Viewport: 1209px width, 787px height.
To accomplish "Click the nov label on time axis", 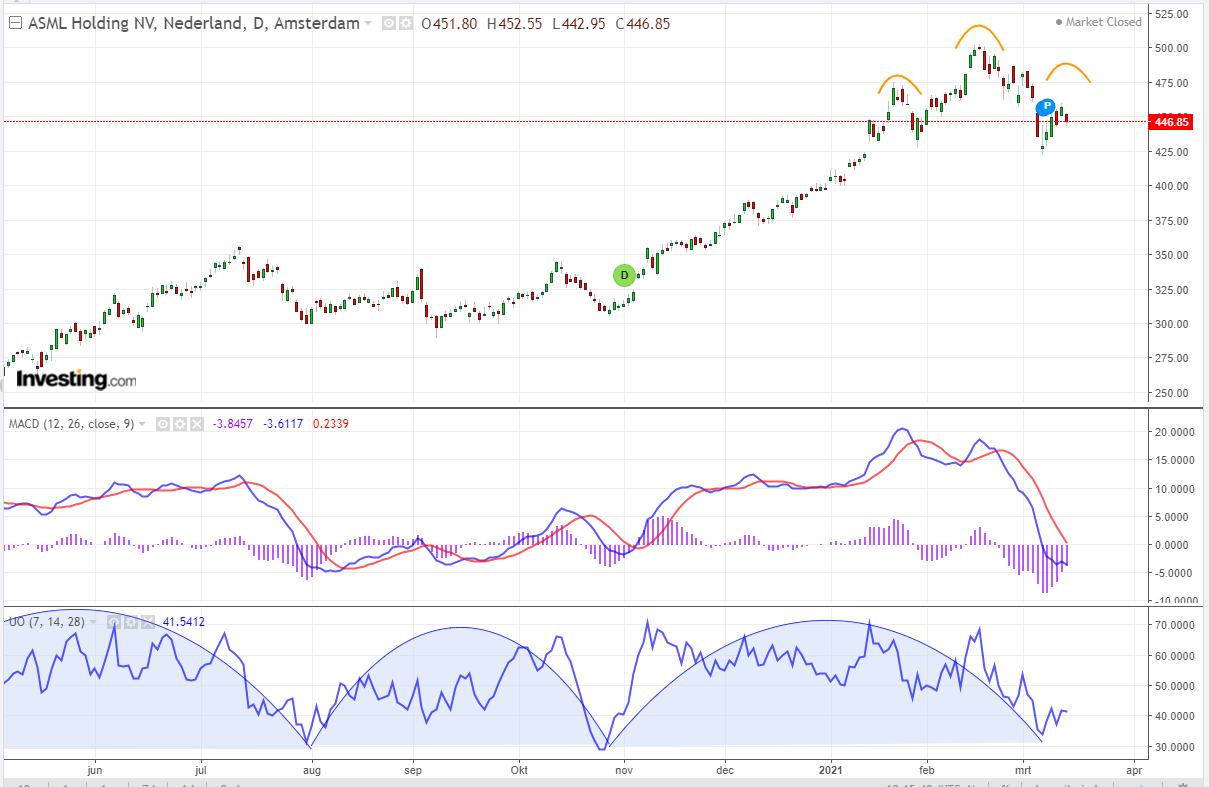I will tap(625, 771).
